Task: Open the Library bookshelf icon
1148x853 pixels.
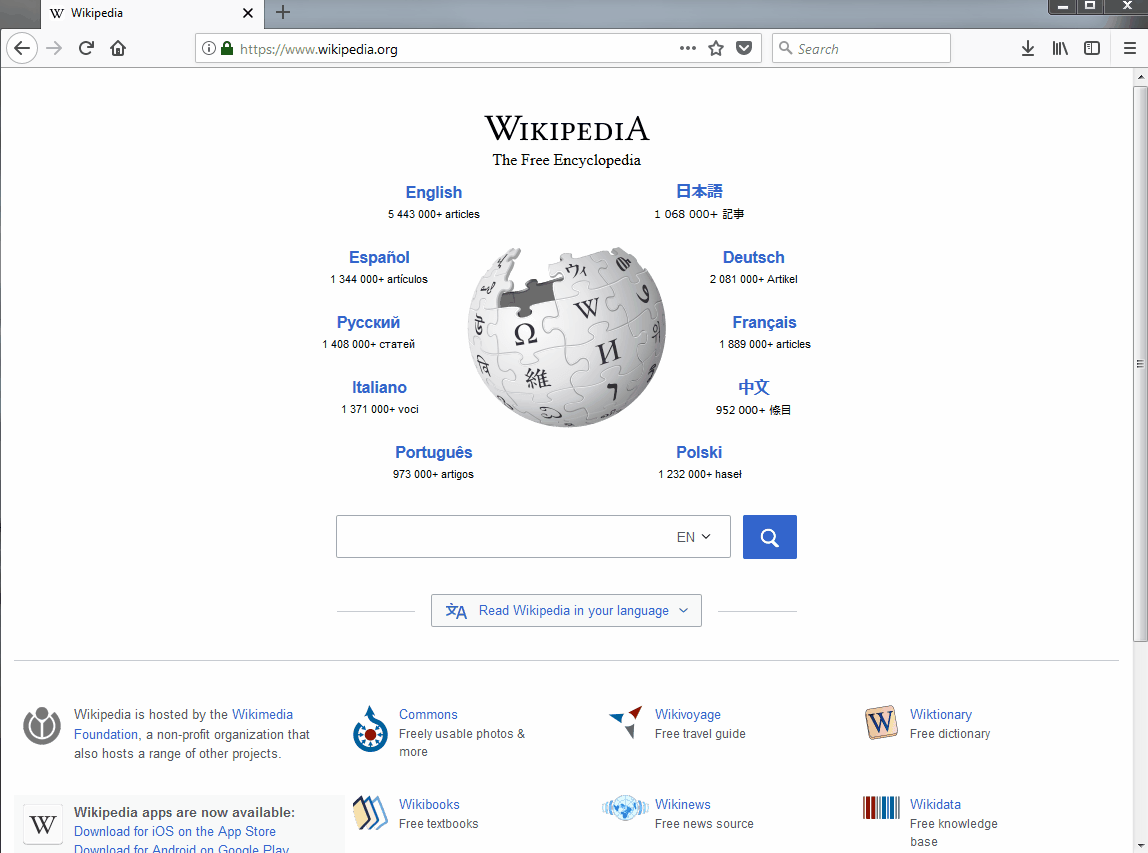Action: coord(1060,48)
